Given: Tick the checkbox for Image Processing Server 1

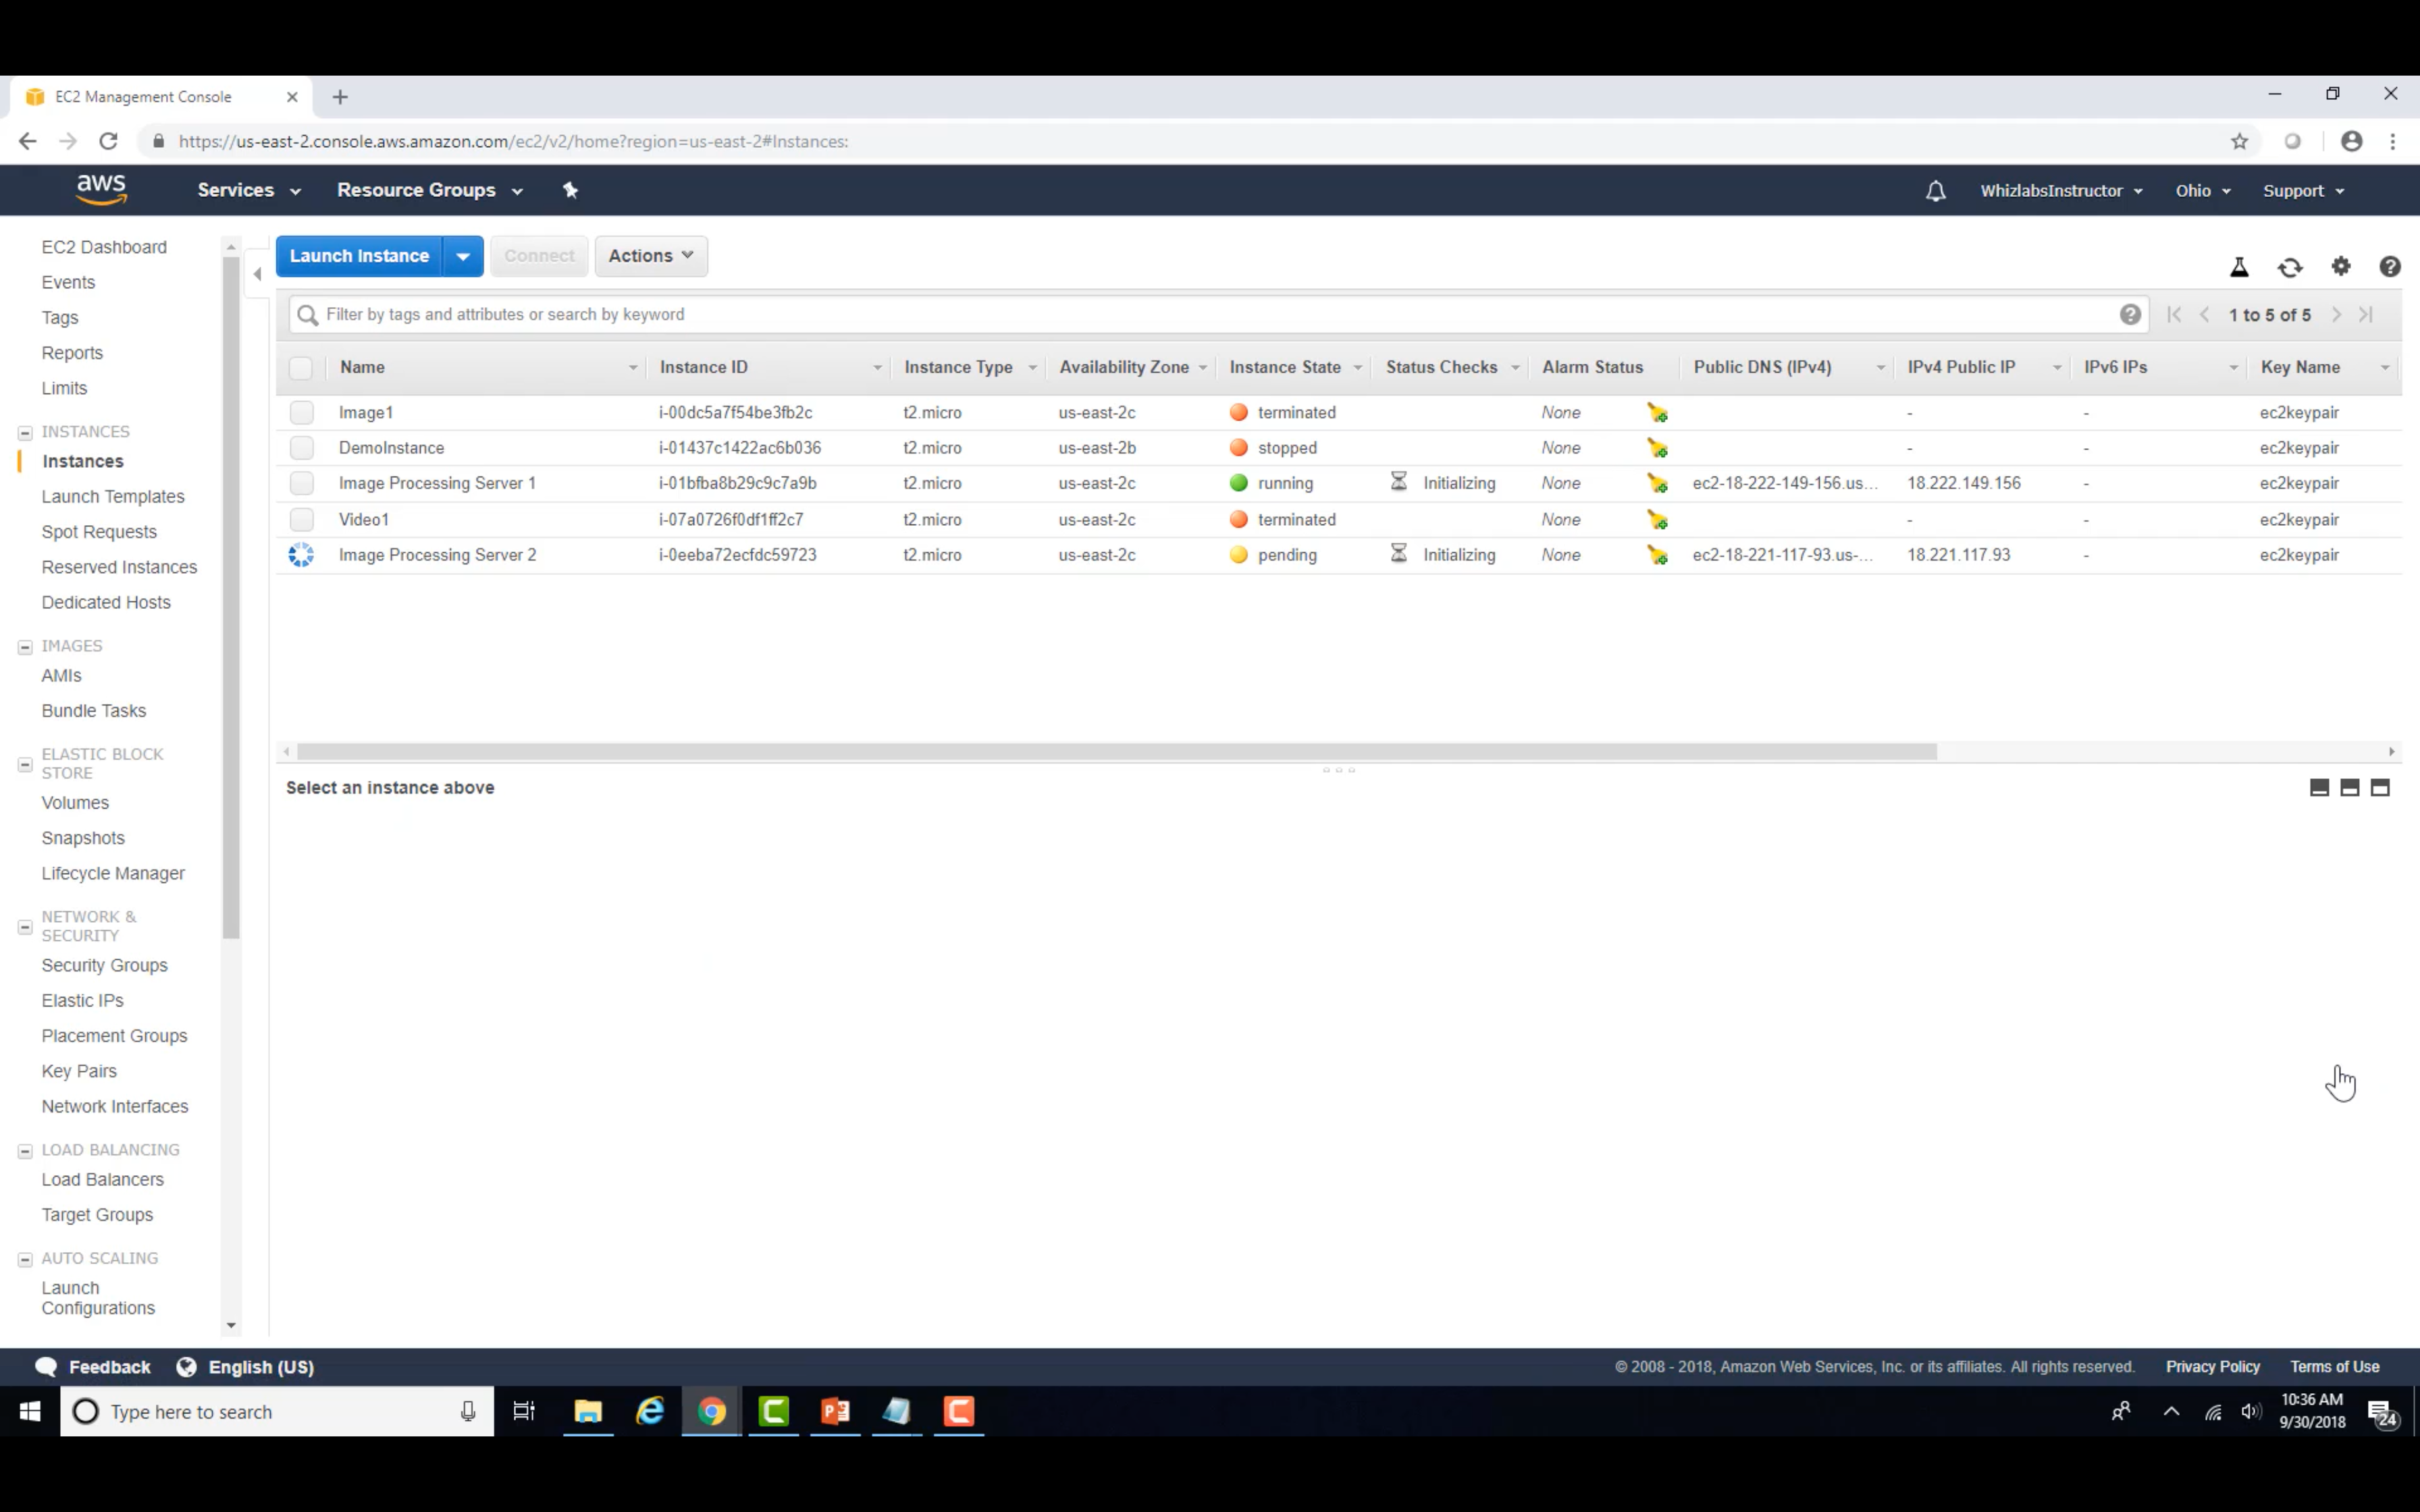Looking at the screenshot, I should (x=301, y=483).
